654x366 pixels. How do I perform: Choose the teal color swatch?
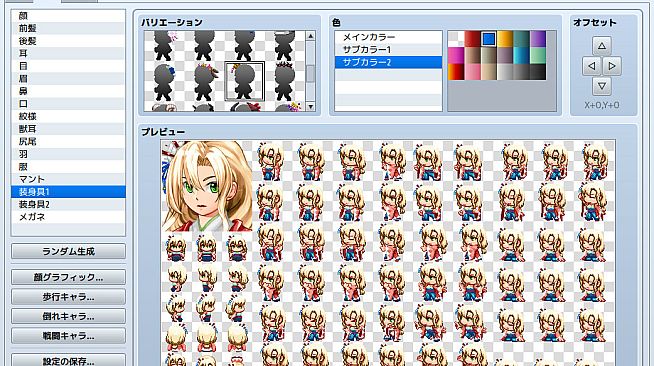pyautogui.click(x=521, y=39)
